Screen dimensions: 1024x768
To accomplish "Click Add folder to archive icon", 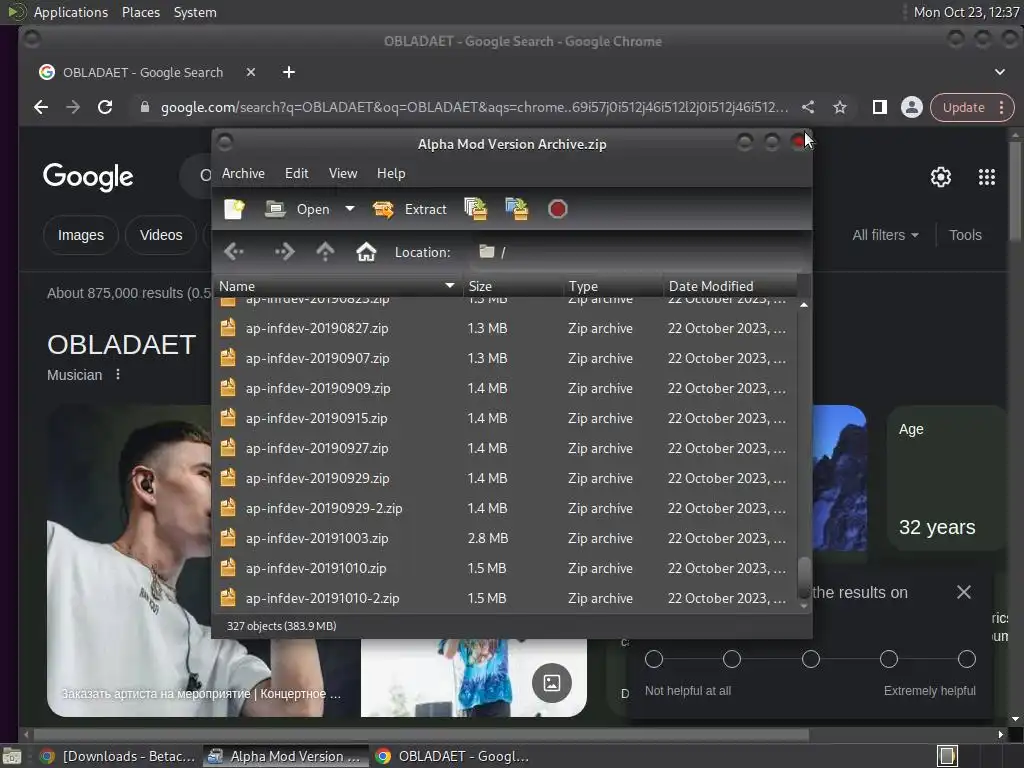I will tap(517, 209).
